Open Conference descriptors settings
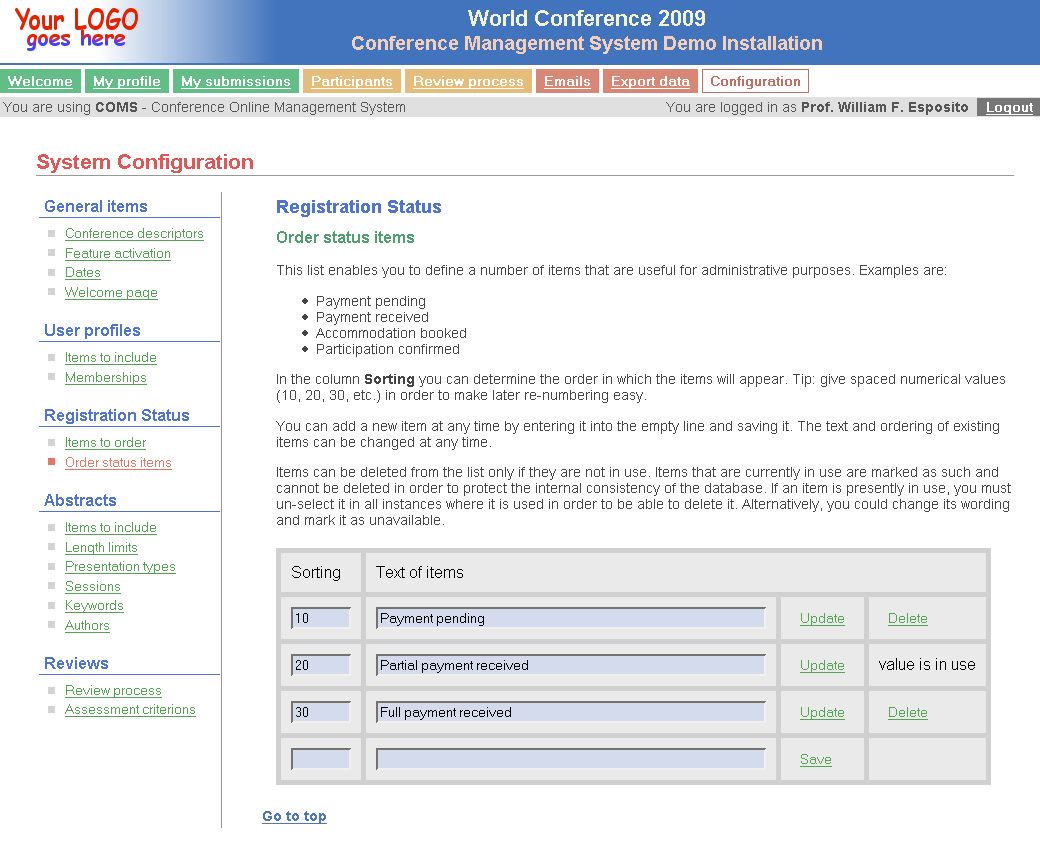 (134, 233)
